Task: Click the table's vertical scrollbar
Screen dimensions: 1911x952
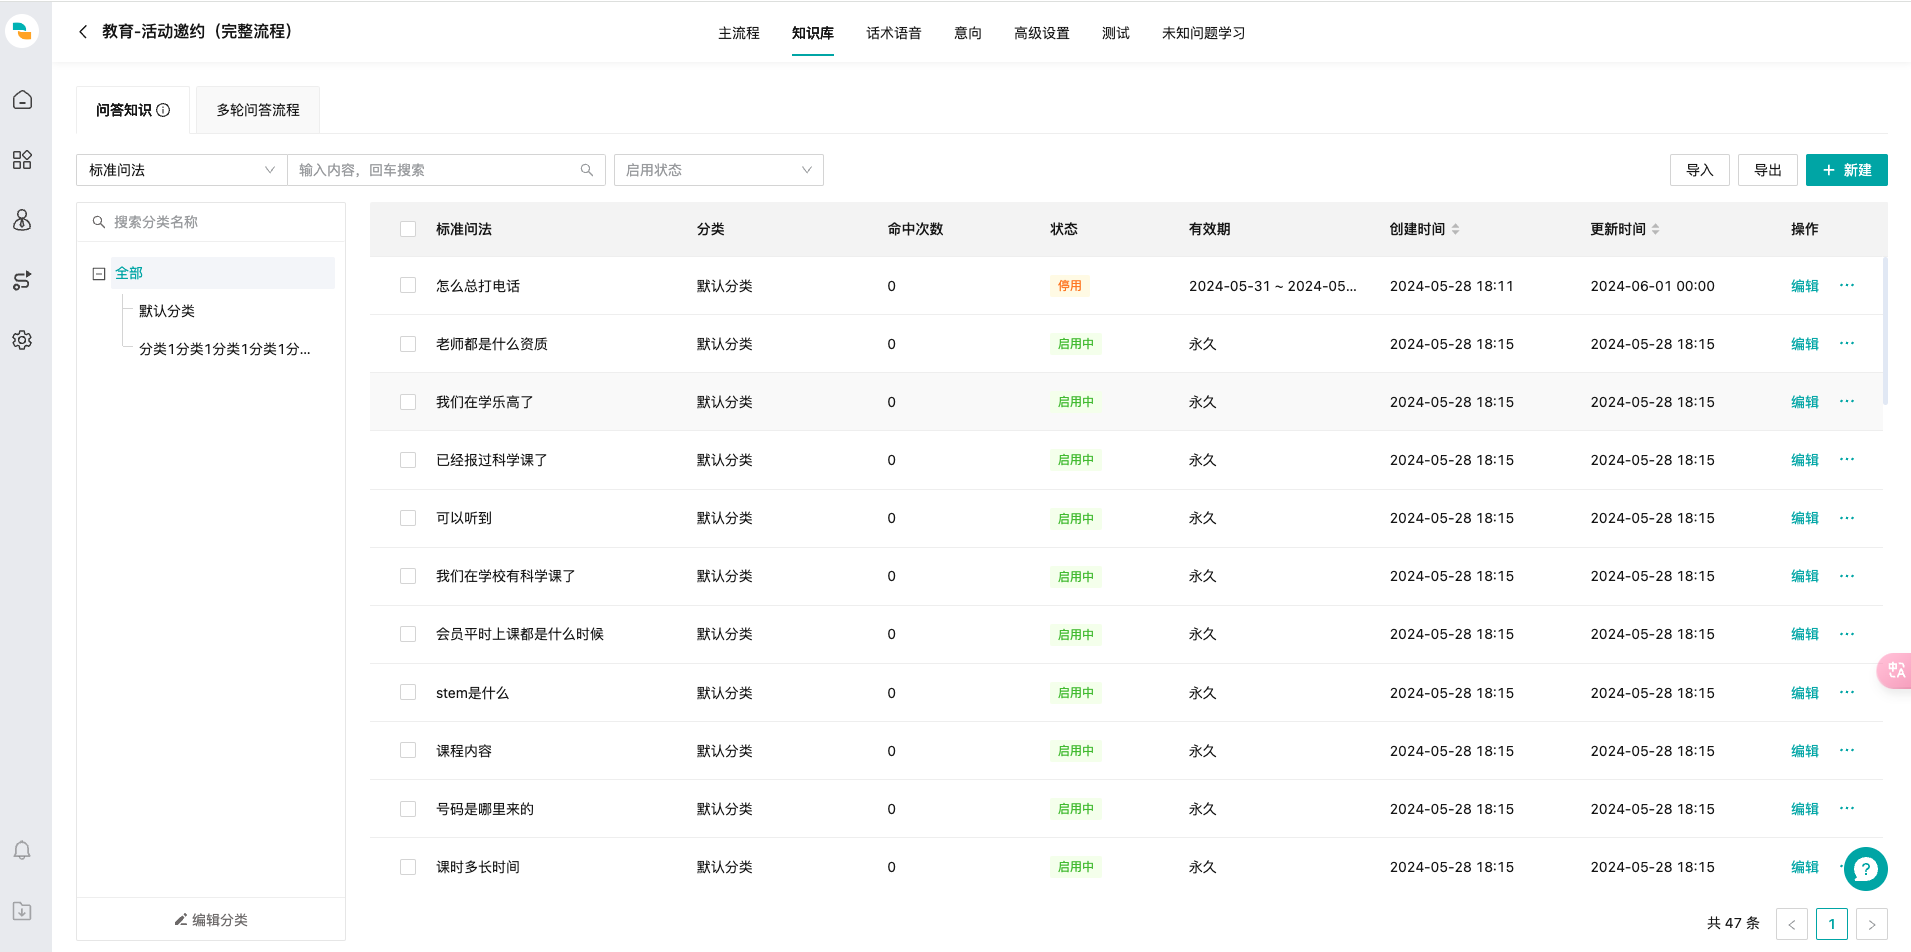Action: tap(1886, 330)
